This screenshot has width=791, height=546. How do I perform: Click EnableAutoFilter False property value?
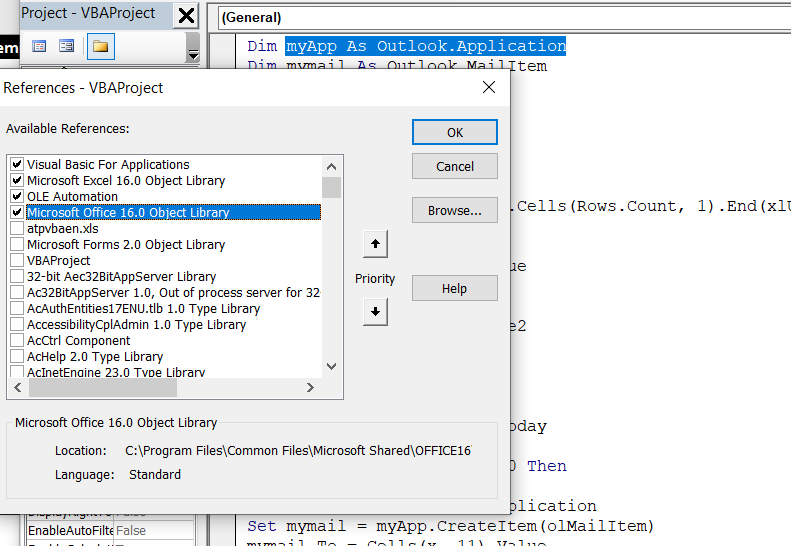[153, 531]
